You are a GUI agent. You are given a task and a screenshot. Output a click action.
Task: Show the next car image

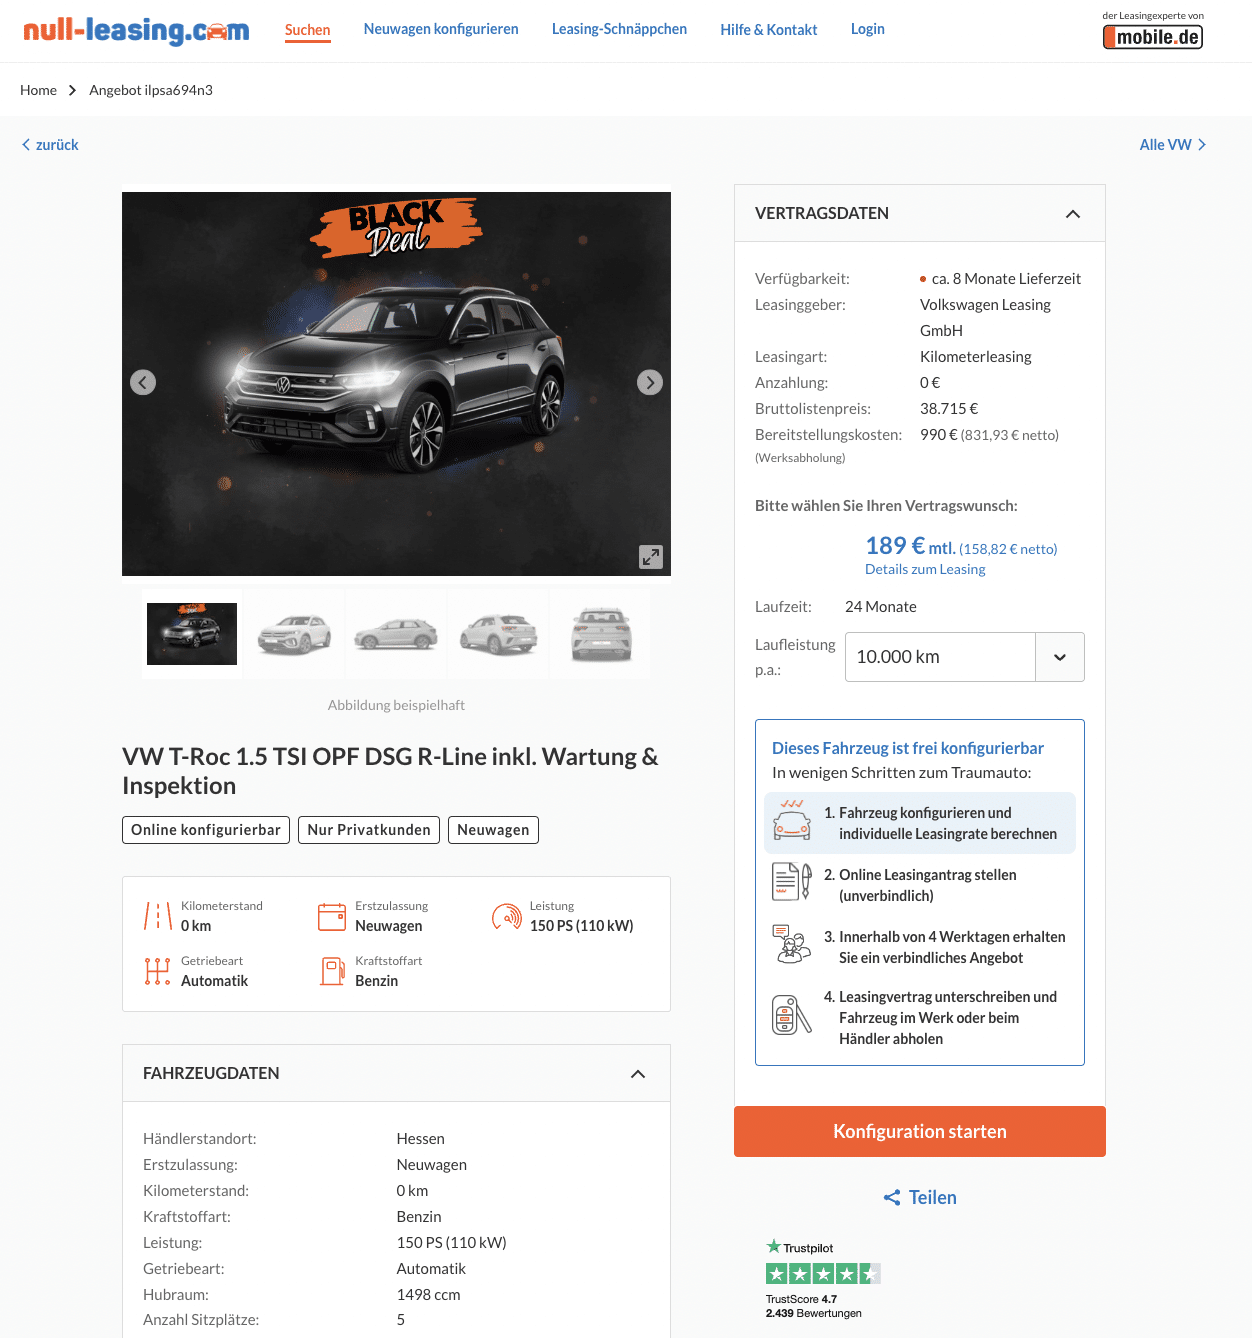(x=650, y=382)
